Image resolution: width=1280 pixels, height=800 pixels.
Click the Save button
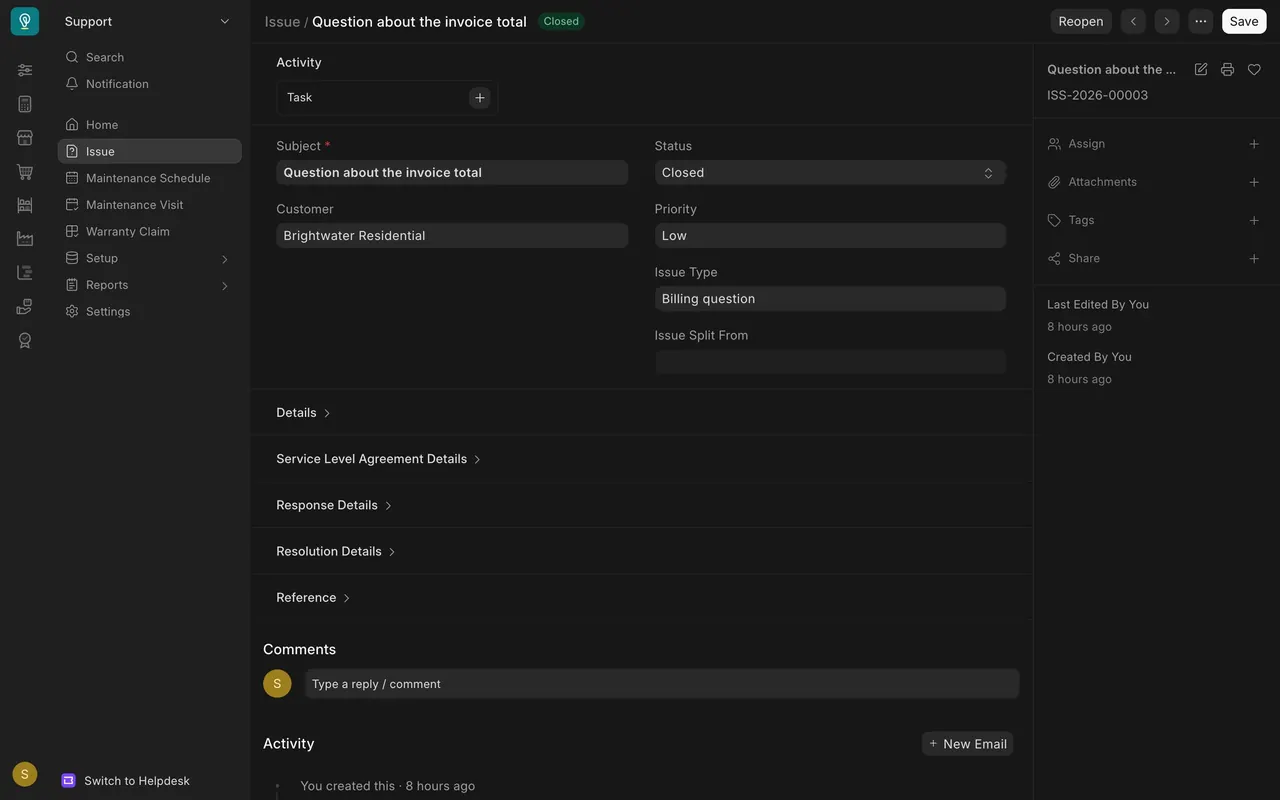1244,21
